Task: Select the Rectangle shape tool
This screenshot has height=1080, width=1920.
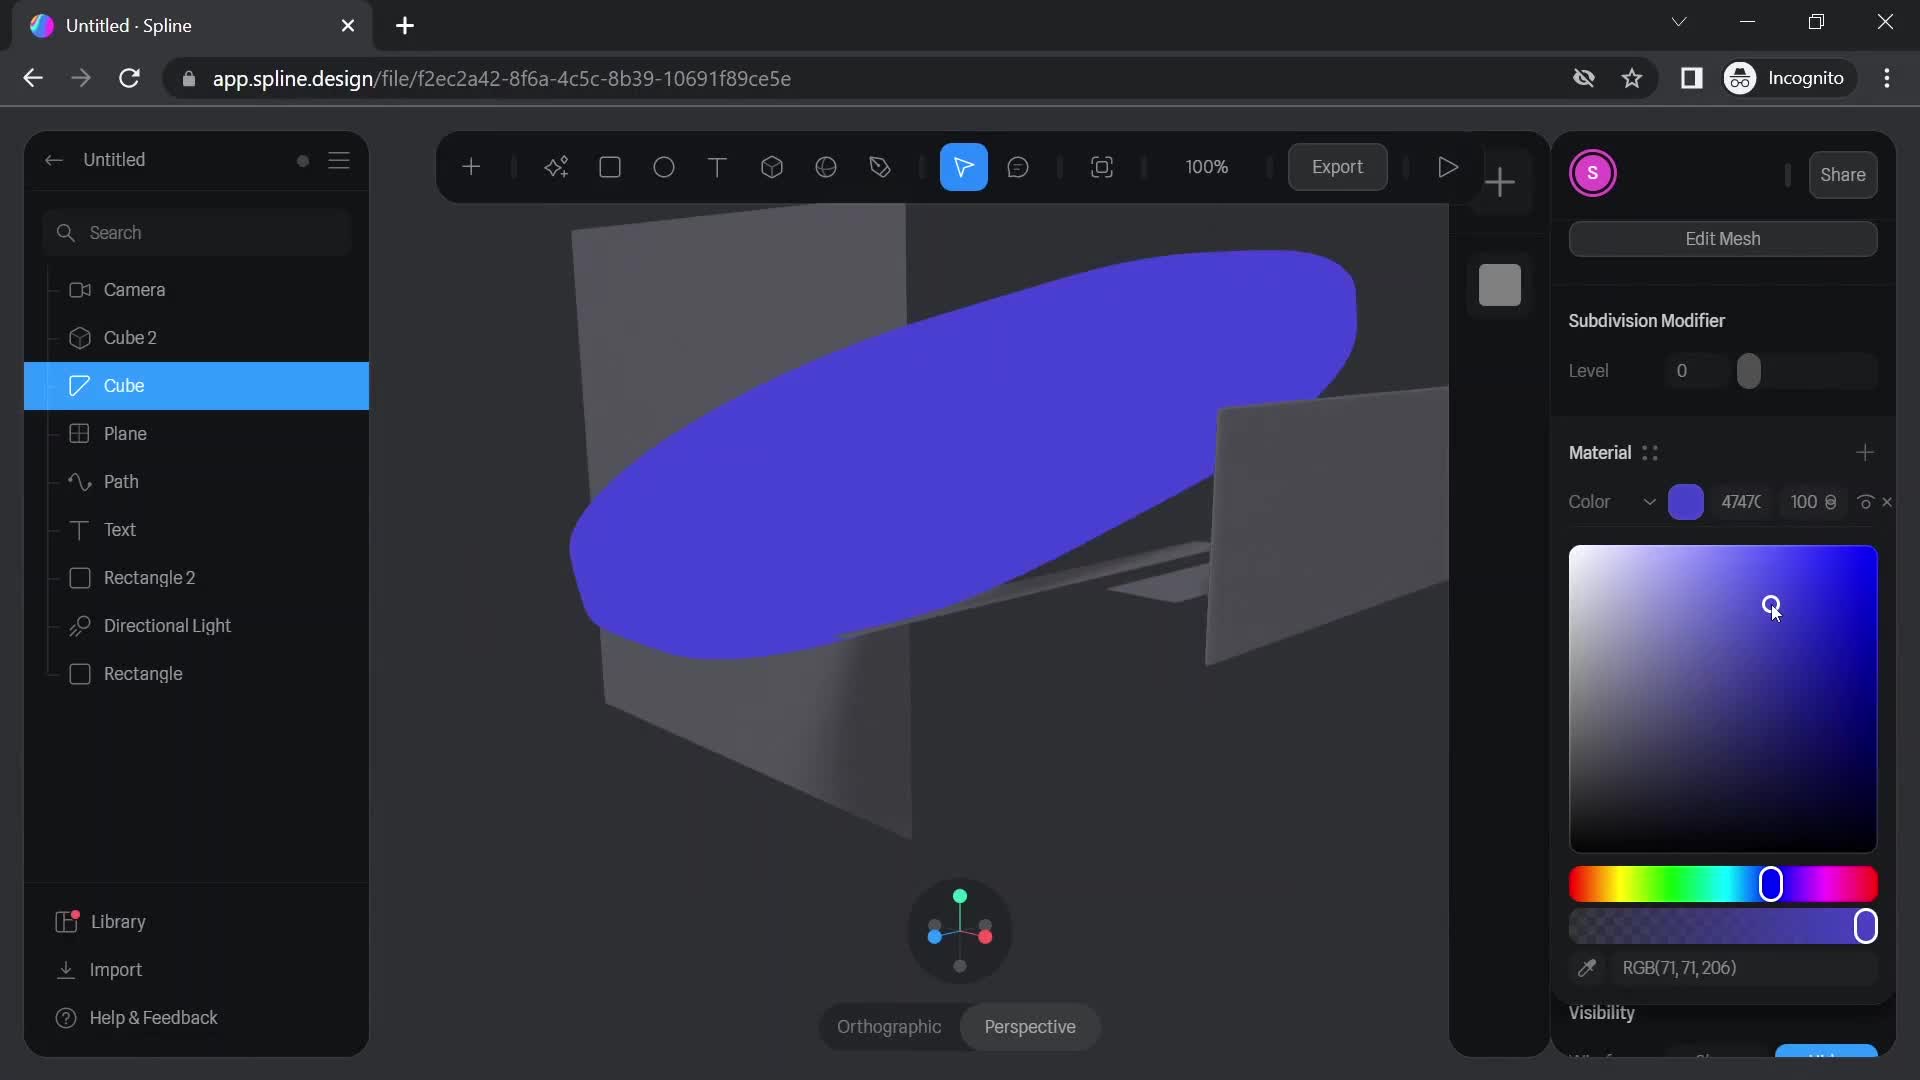Action: (609, 167)
